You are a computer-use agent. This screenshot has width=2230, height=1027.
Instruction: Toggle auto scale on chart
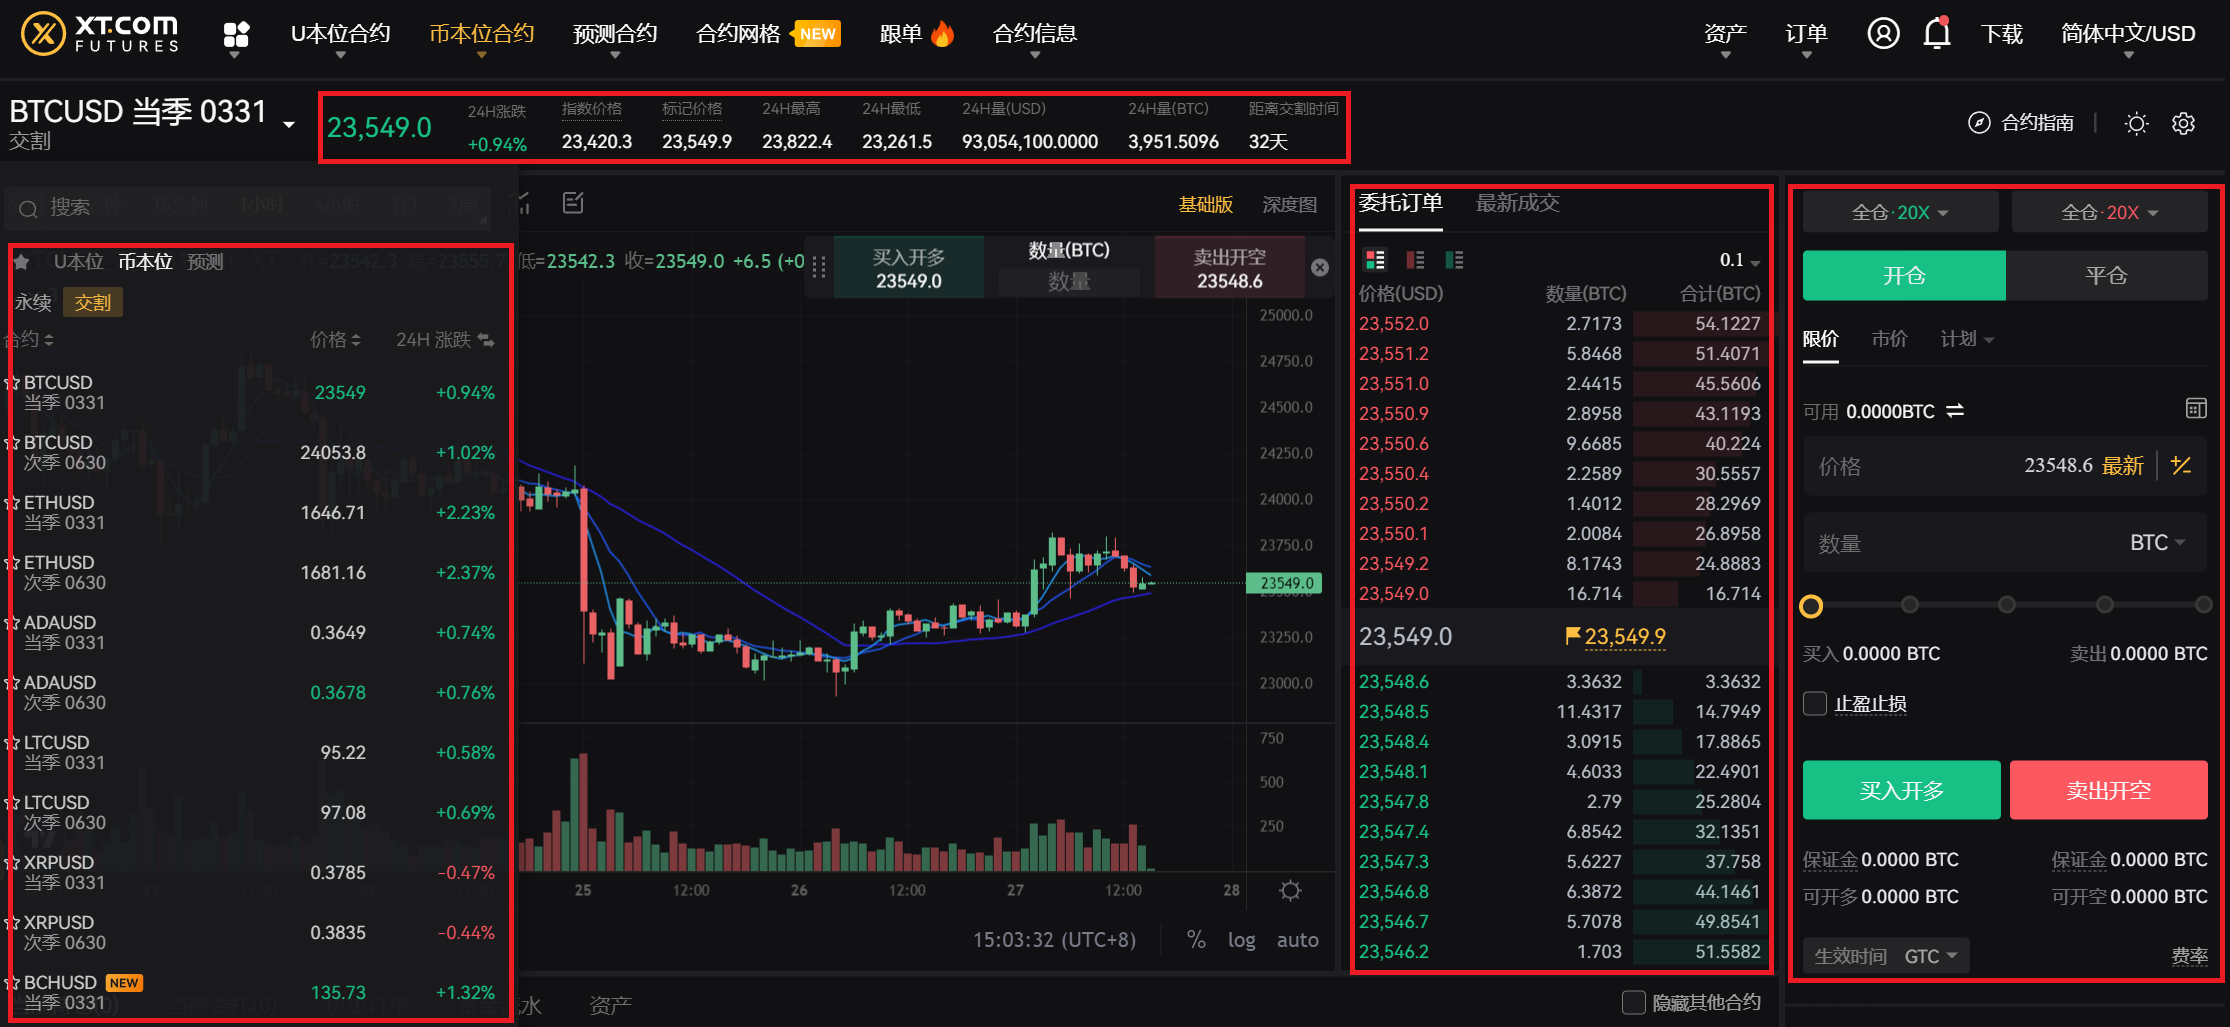pos(1297,940)
